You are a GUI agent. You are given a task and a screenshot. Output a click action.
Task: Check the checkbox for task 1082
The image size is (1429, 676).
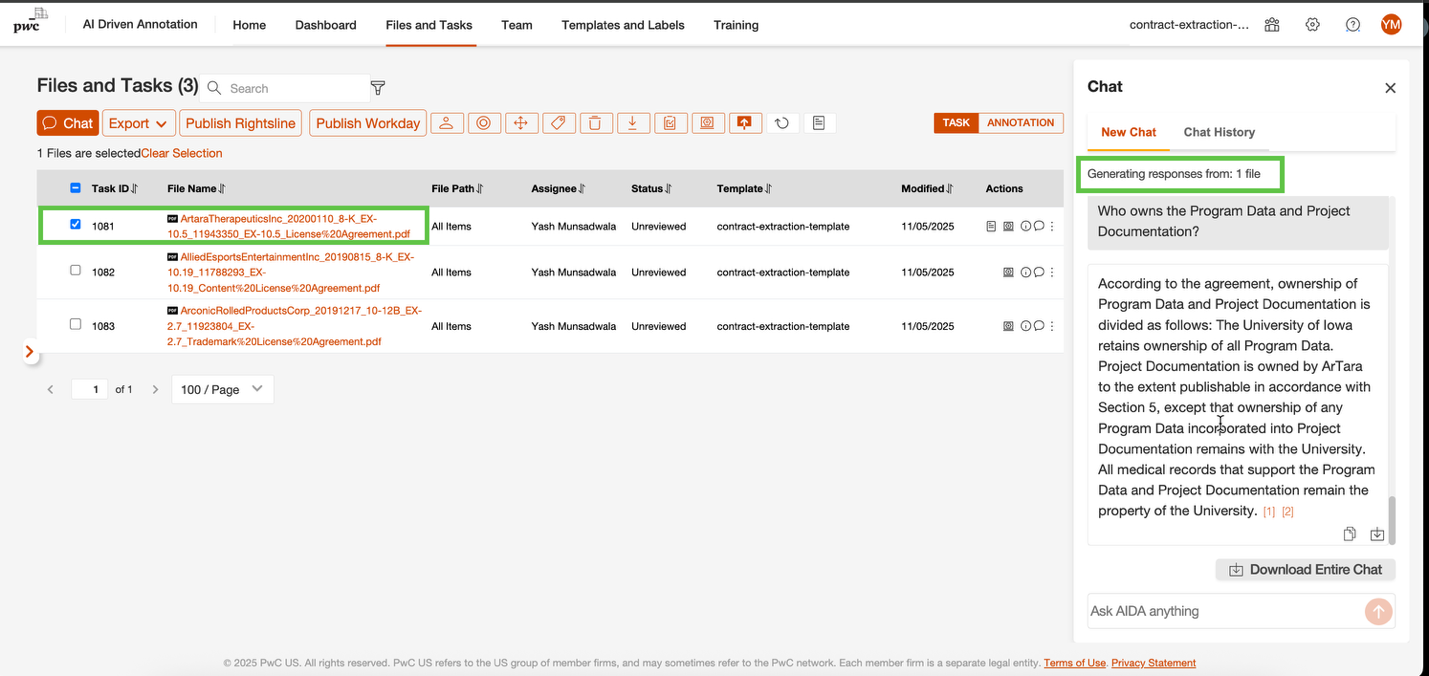coord(74,271)
